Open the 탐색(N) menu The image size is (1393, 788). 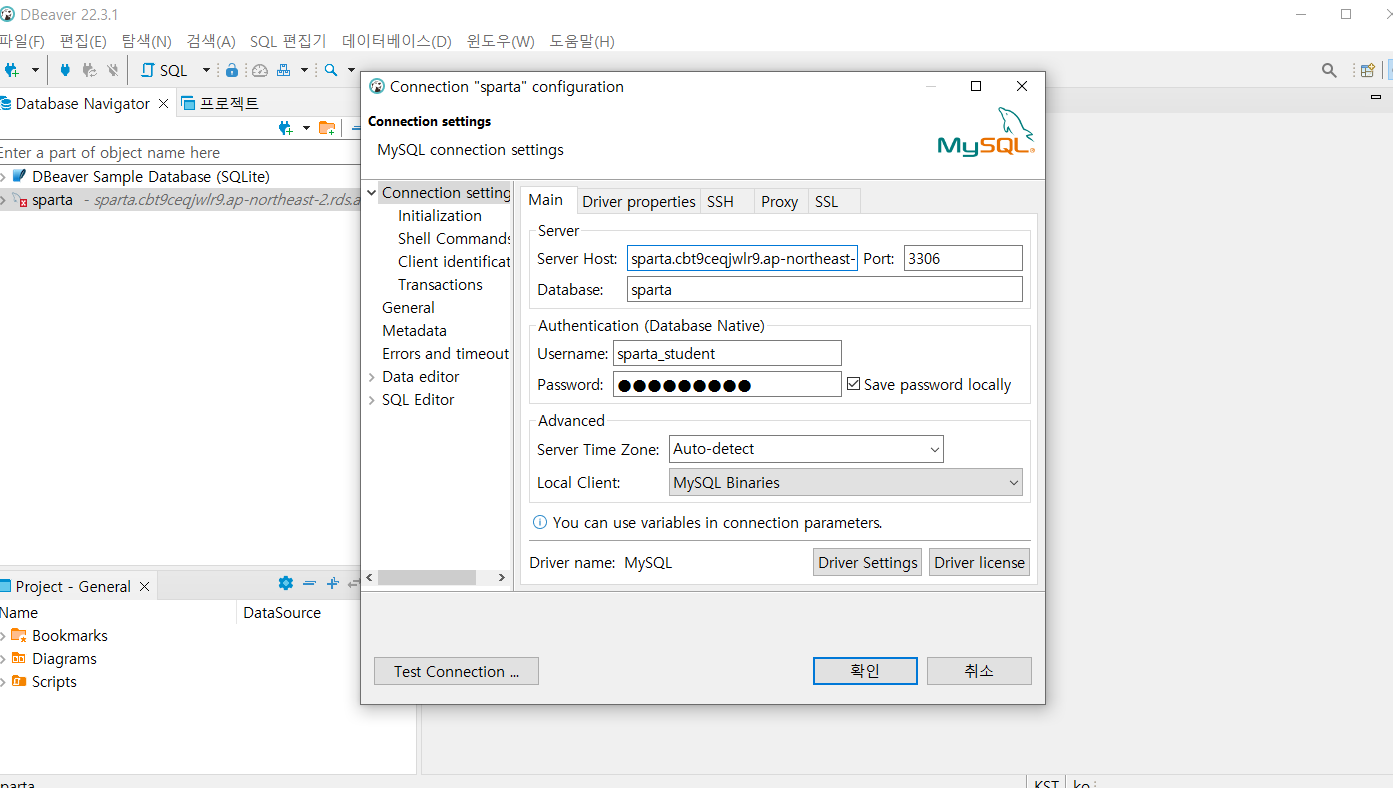click(x=147, y=41)
